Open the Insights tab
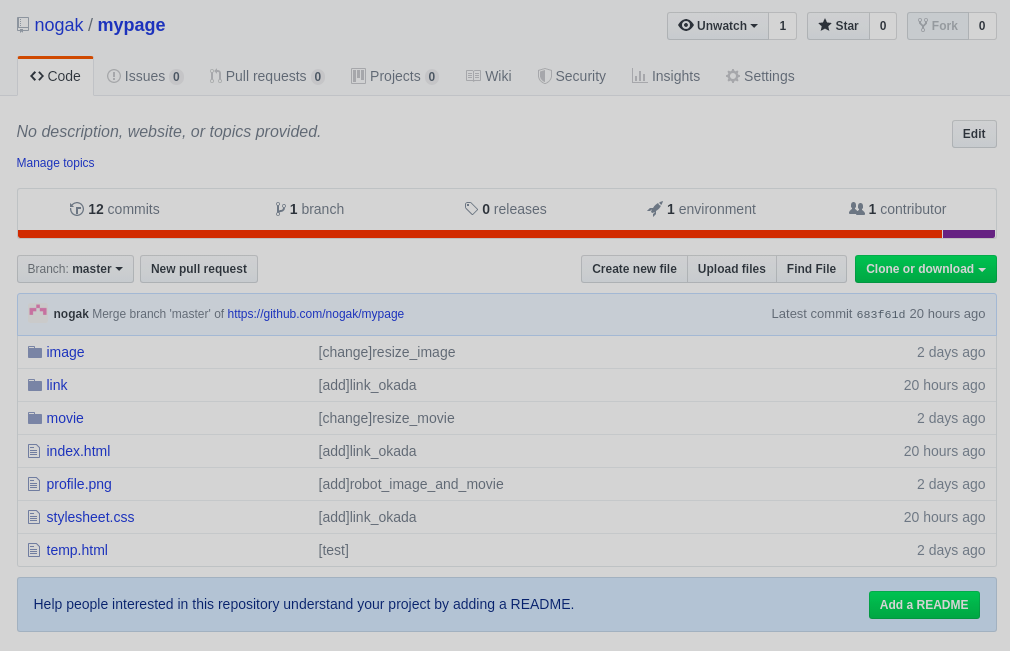This screenshot has width=1010, height=651. (666, 76)
